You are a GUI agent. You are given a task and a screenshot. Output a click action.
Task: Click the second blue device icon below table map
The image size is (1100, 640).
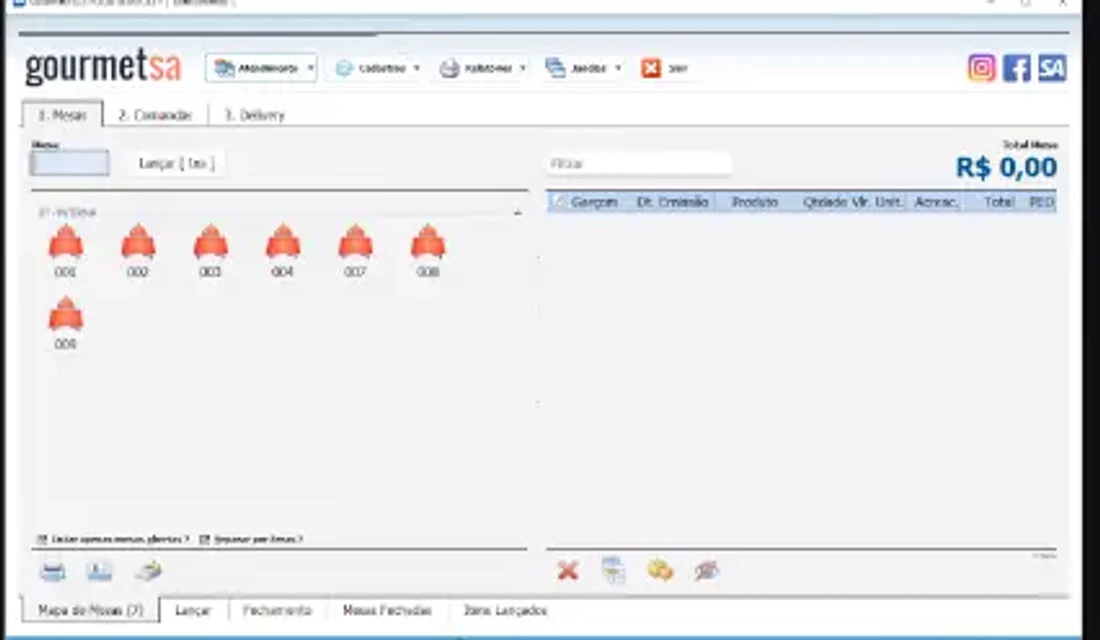point(100,571)
